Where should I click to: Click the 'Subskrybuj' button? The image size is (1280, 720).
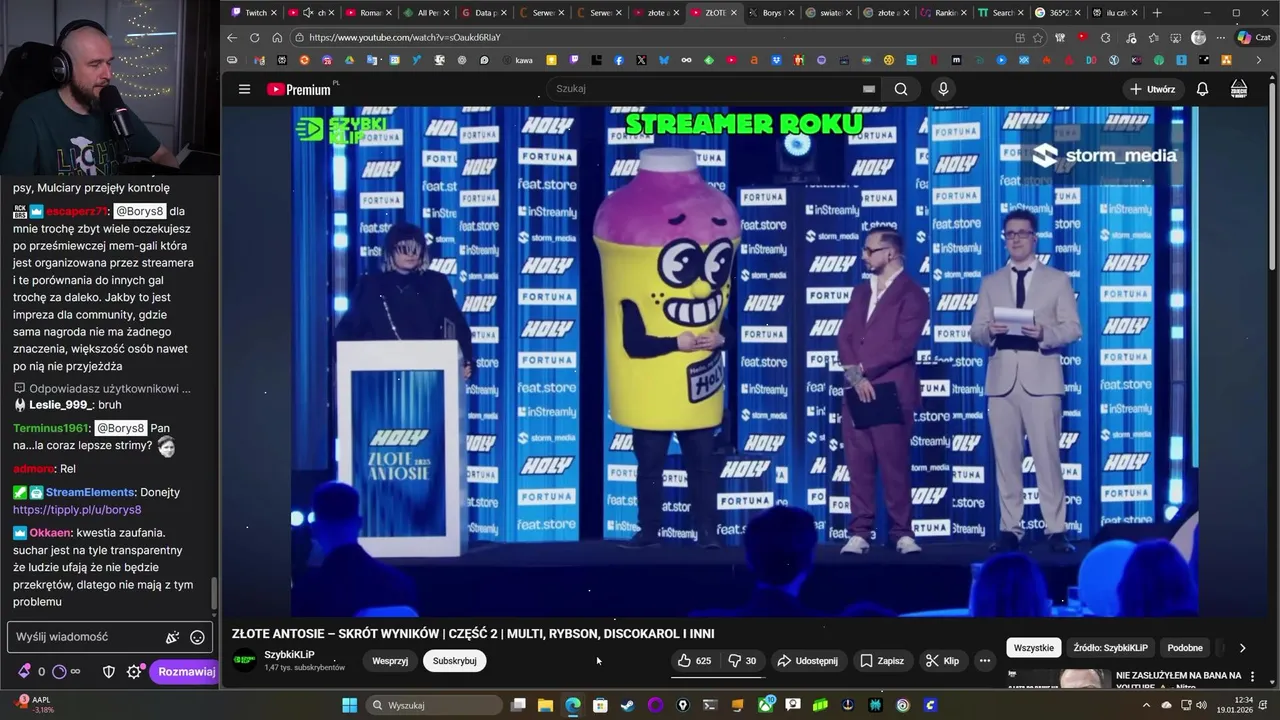point(454,661)
